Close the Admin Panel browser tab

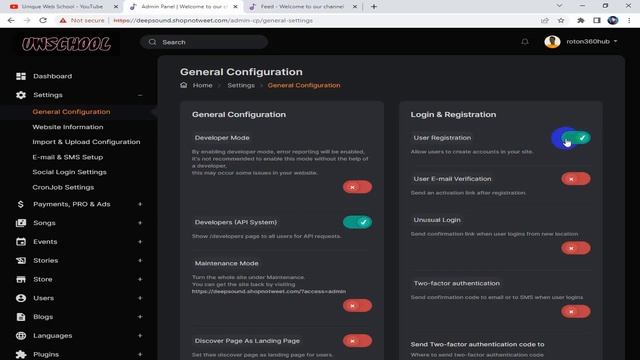[x=235, y=7]
